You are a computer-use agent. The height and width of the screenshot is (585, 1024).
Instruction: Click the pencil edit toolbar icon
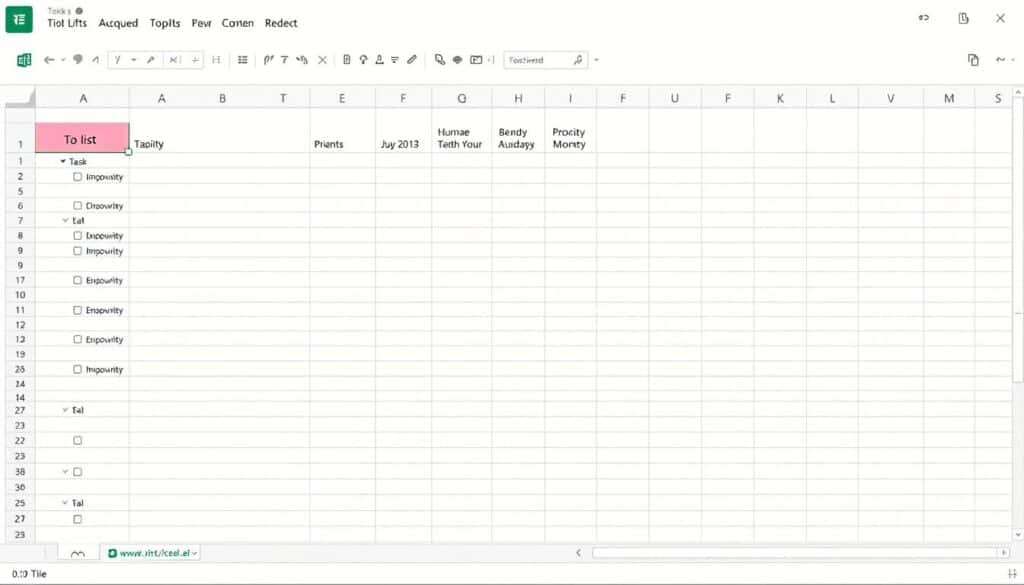coord(412,60)
